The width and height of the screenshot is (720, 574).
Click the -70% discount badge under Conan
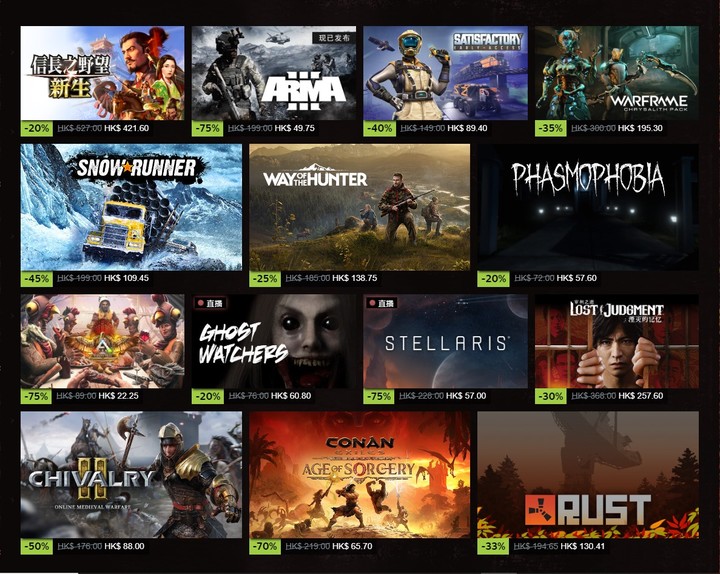pos(265,546)
